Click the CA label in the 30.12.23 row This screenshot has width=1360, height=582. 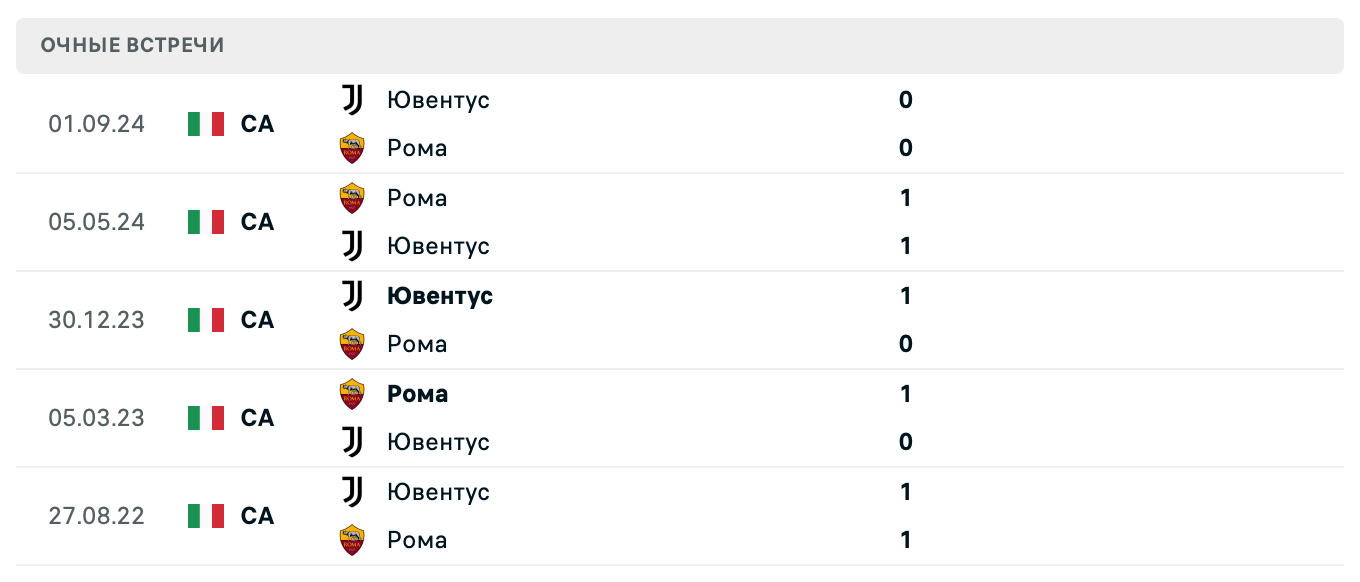coord(258,320)
